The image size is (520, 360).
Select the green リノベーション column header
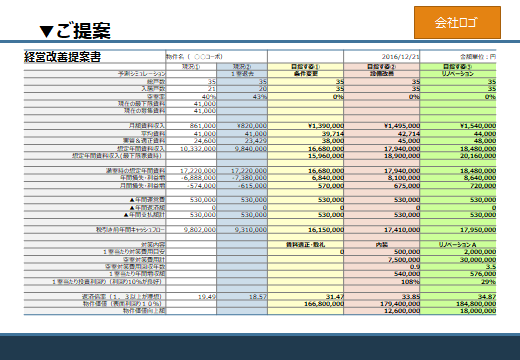coord(458,74)
